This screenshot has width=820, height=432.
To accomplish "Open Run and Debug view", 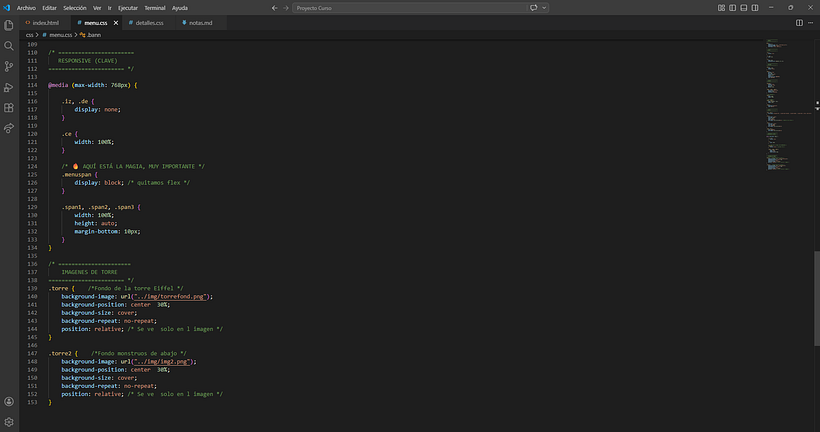I will (x=9, y=87).
